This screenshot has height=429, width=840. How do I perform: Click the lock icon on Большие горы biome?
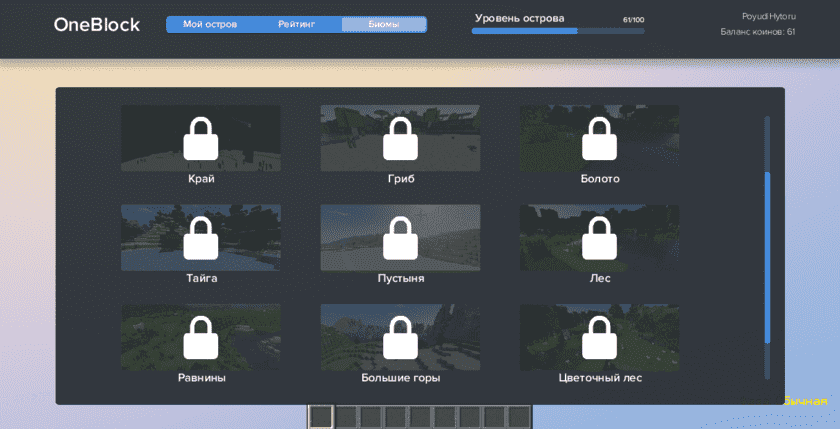[x=400, y=338]
